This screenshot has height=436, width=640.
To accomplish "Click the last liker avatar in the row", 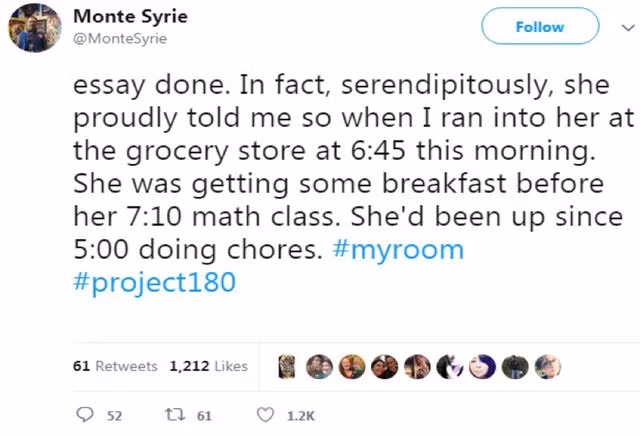I will coord(549,366).
